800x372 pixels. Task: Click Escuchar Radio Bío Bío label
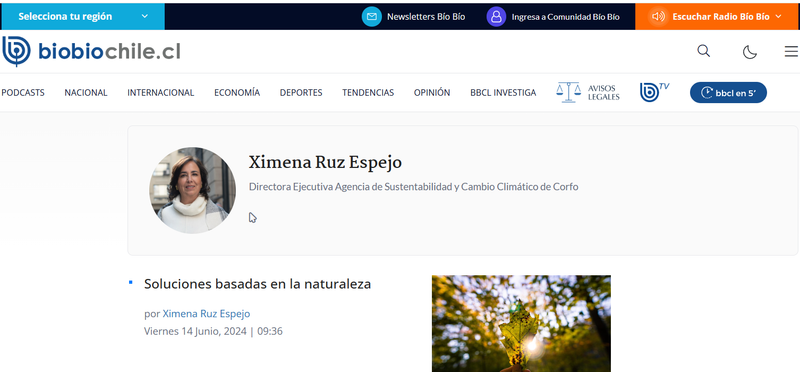[x=720, y=16]
